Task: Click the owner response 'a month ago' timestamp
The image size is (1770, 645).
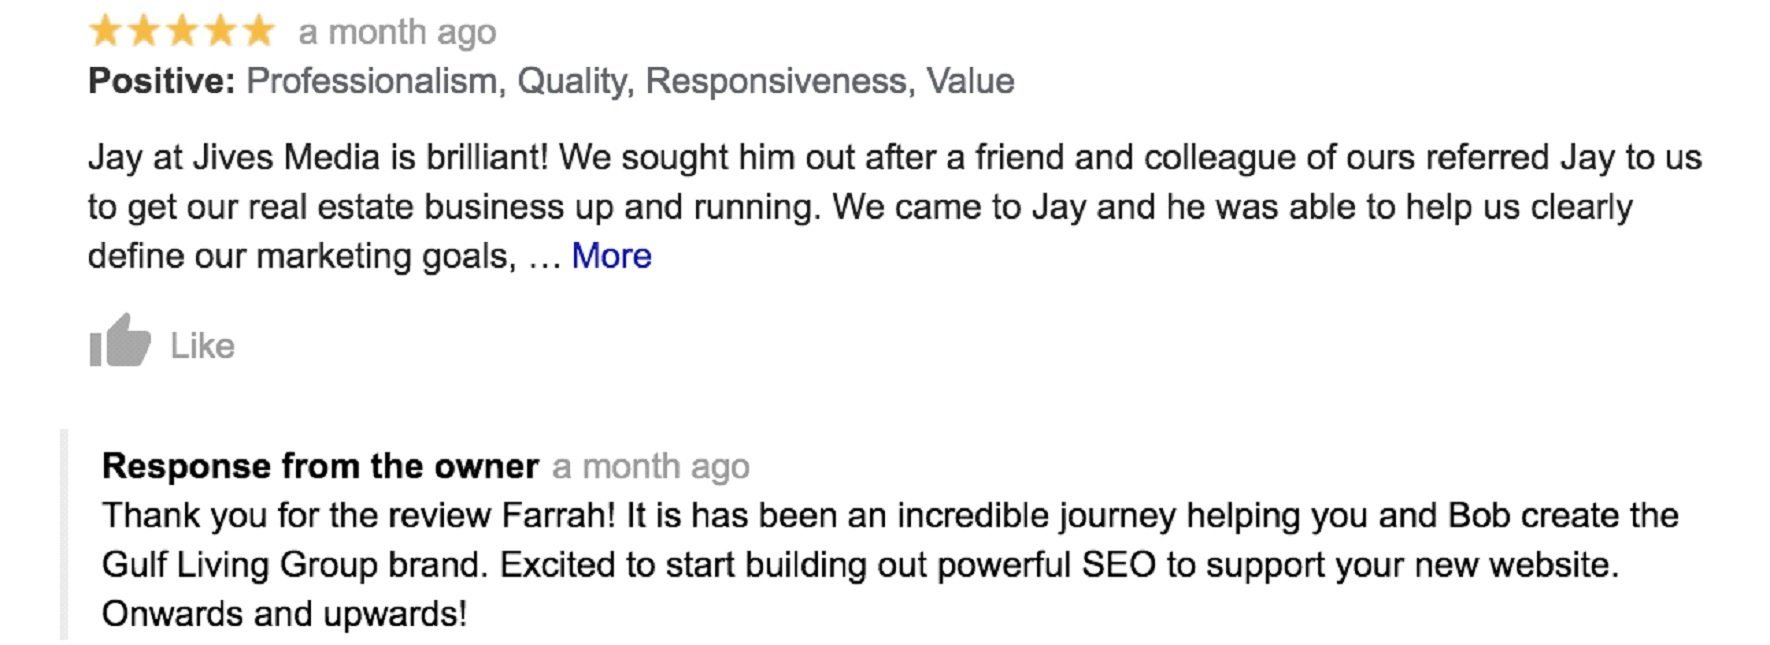Action: (x=650, y=467)
